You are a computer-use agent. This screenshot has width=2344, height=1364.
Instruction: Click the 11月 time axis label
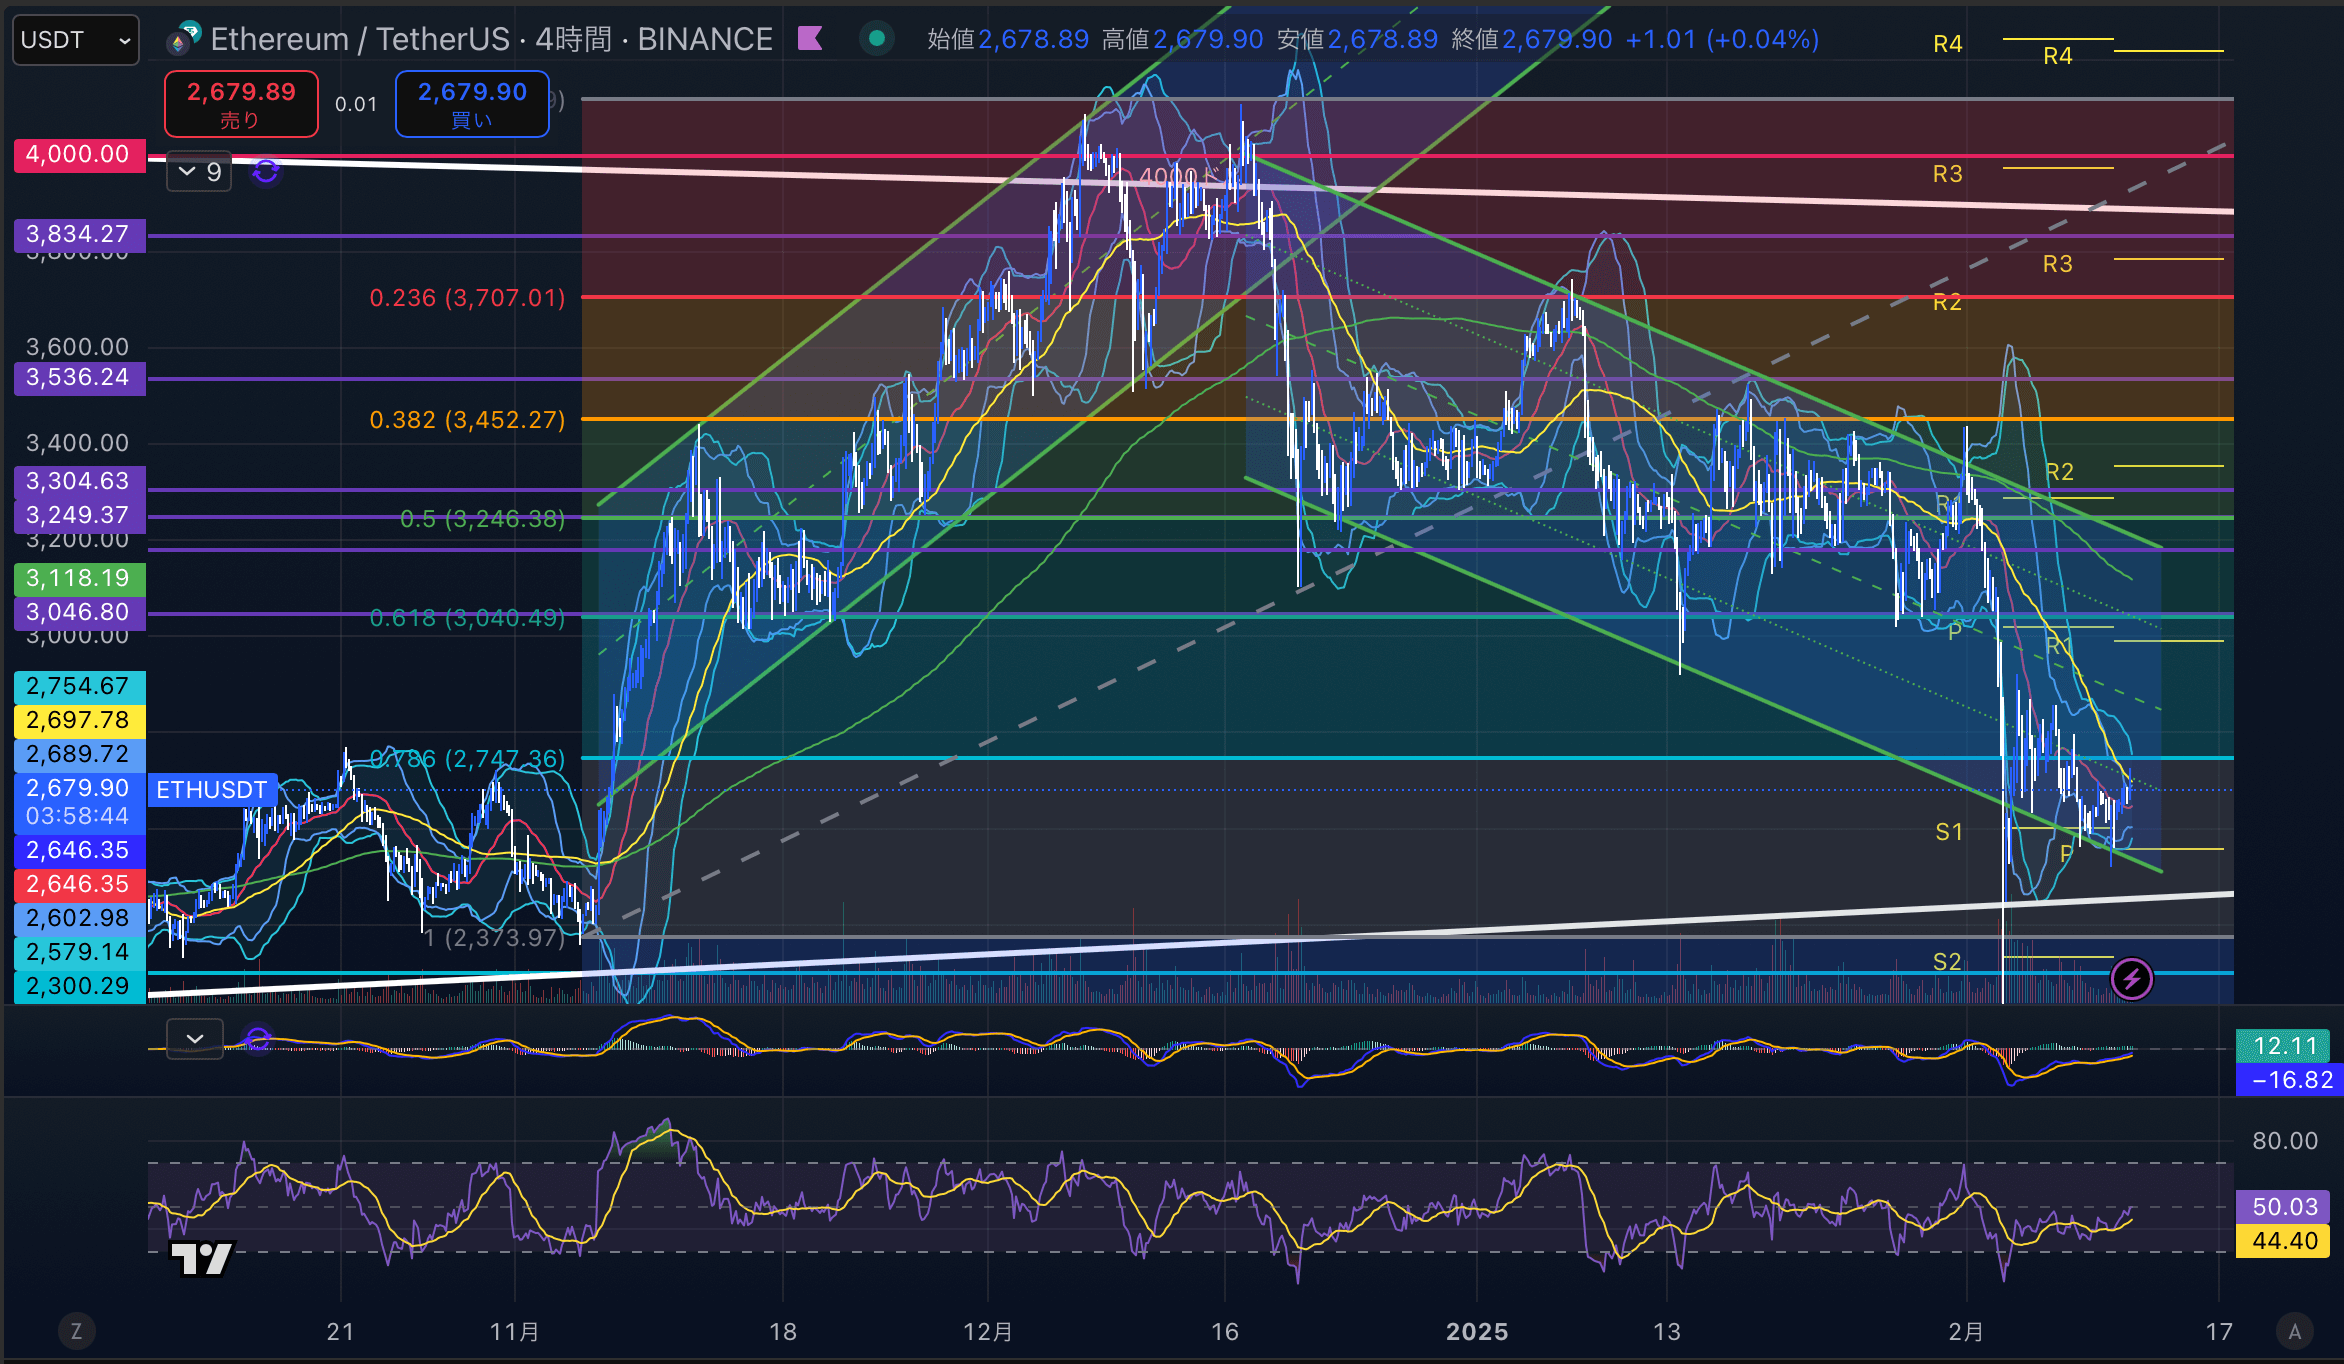point(515,1332)
